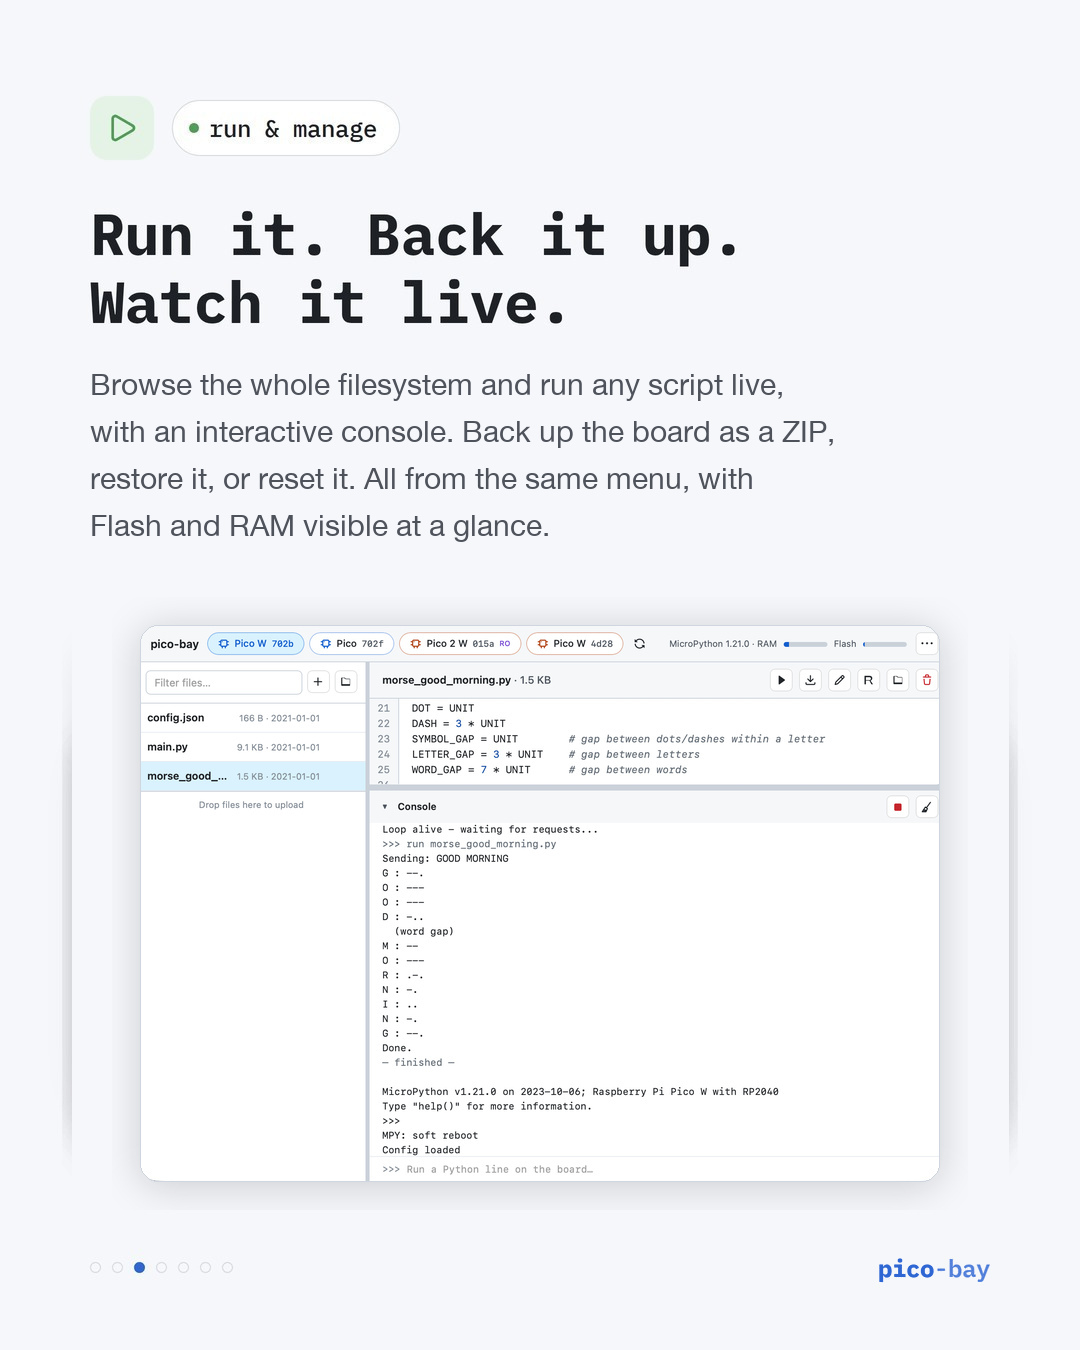Click the RAM usage bar
Image resolution: width=1080 pixels, height=1350 pixels.
point(806,644)
